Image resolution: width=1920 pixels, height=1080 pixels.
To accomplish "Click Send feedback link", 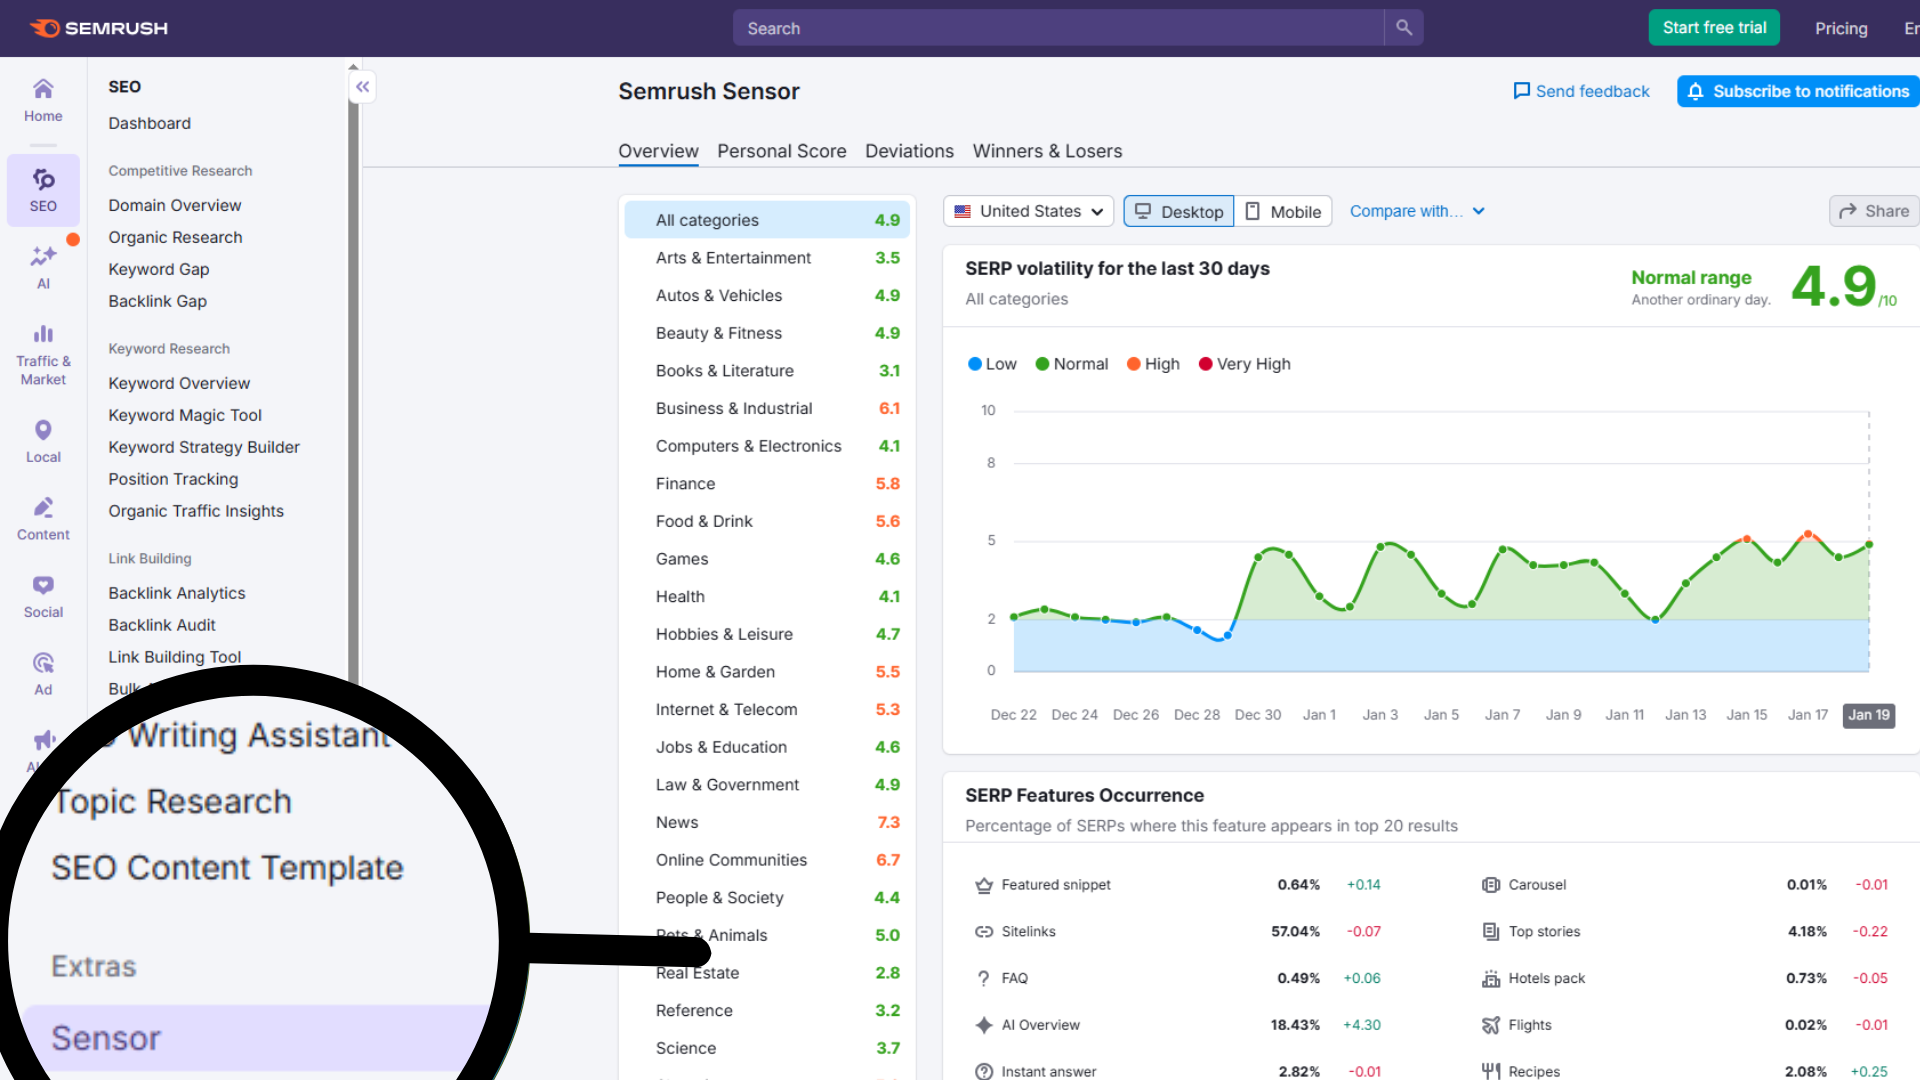I will coord(1581,91).
